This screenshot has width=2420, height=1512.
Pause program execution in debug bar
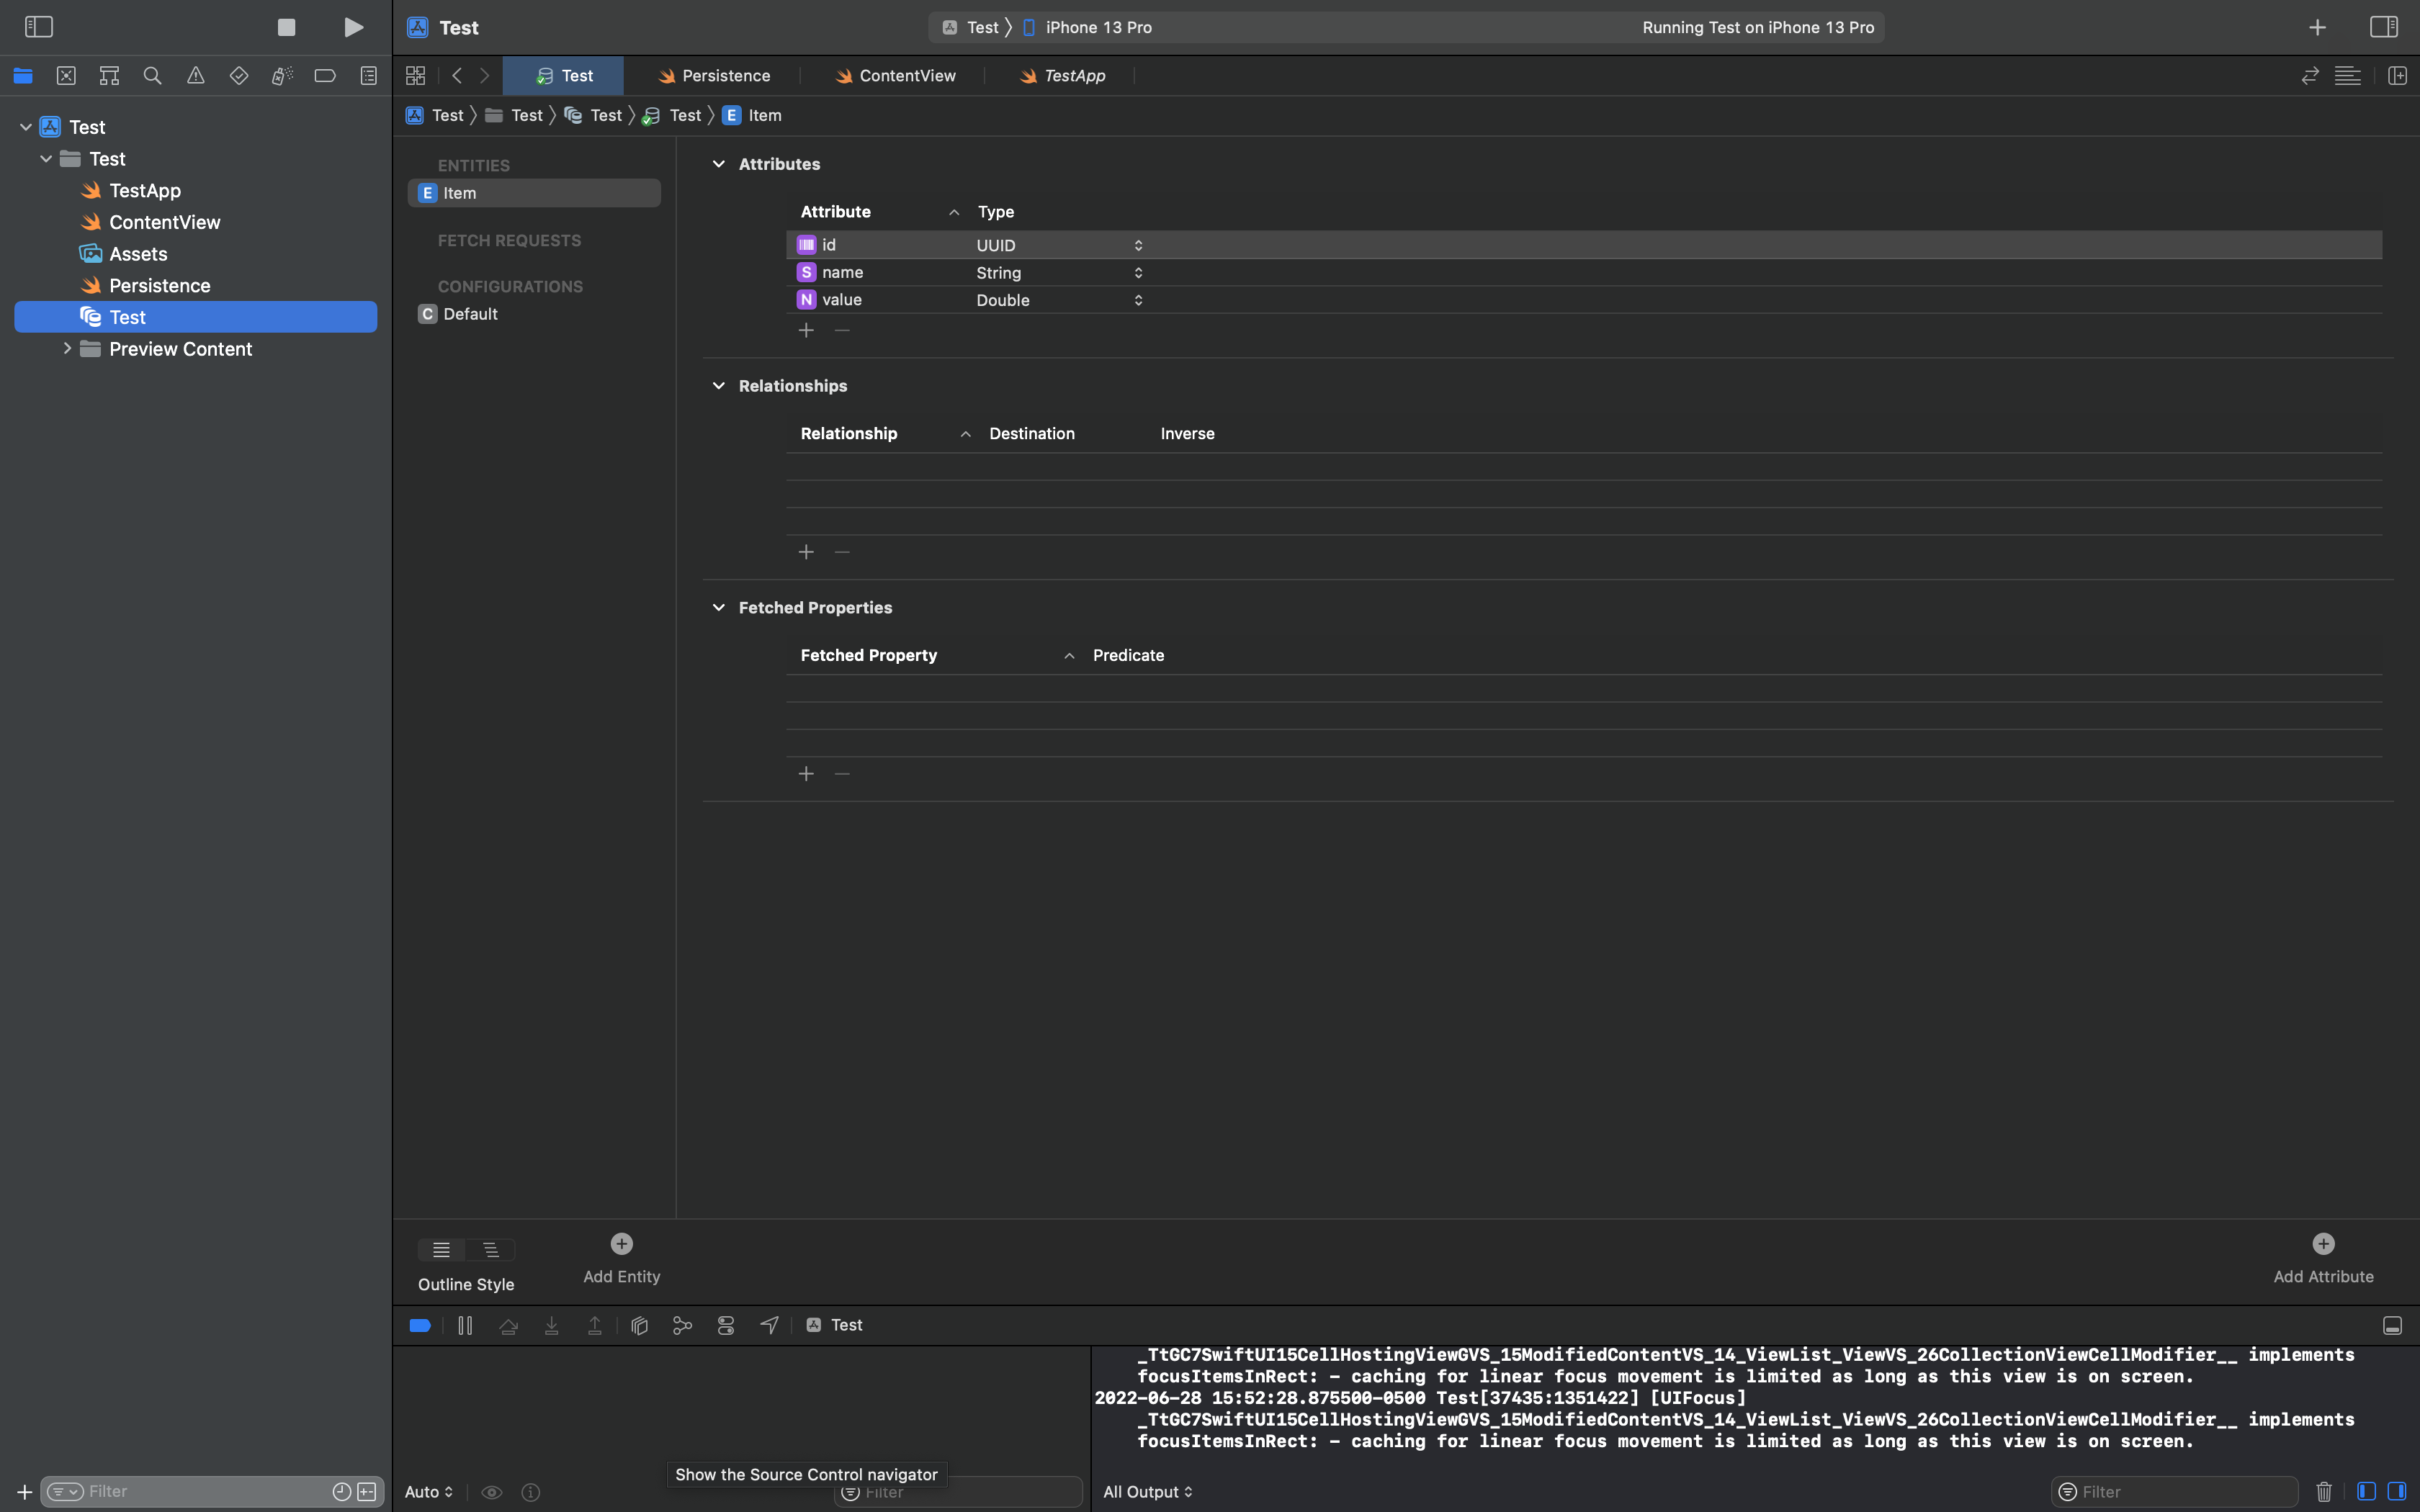pyautogui.click(x=465, y=1325)
